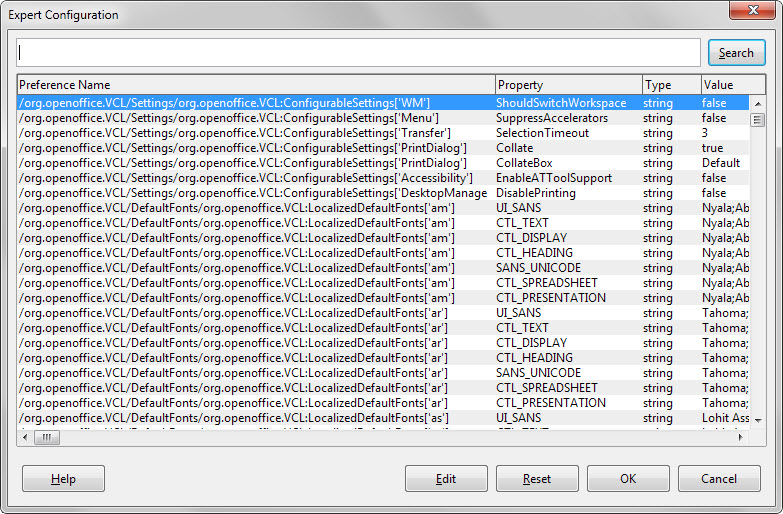Sort by Value column header
The height and width of the screenshot is (514, 783).
coord(733,85)
